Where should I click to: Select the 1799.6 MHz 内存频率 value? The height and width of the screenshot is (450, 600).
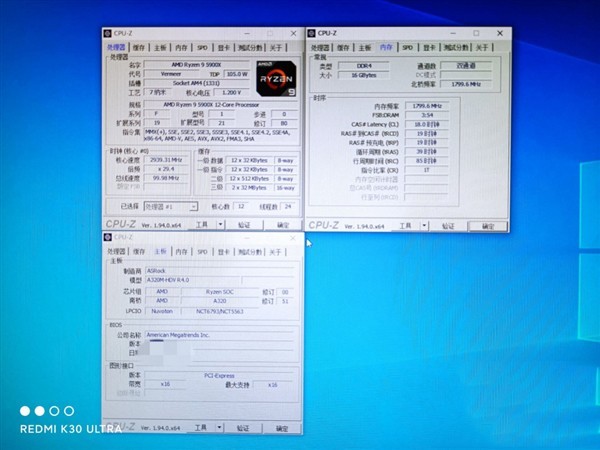pyautogui.click(x=427, y=106)
